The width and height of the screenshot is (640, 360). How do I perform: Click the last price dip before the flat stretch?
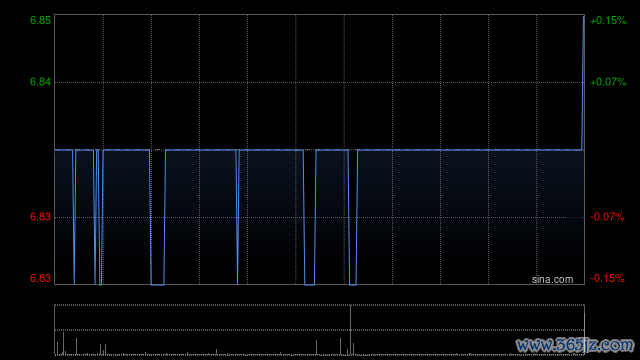353,217
